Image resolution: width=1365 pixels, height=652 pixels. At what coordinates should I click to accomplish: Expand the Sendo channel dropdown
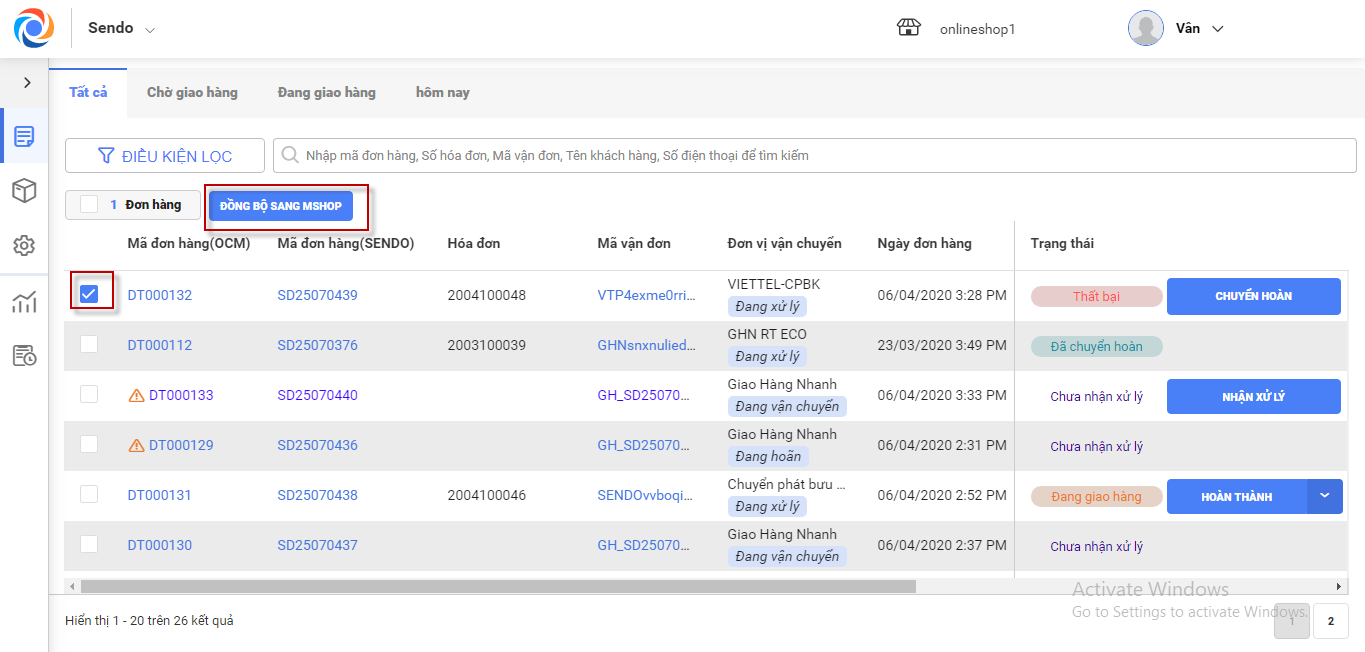coord(150,30)
